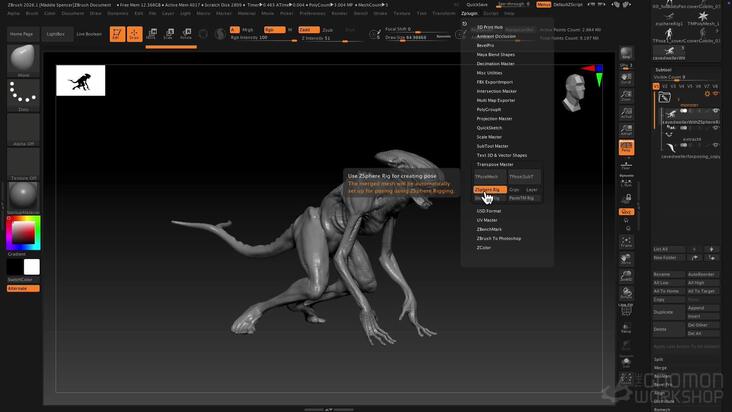Image resolution: width=732 pixels, height=412 pixels.
Task: Toggle PolyF Line Fill display
Action: click(626, 310)
